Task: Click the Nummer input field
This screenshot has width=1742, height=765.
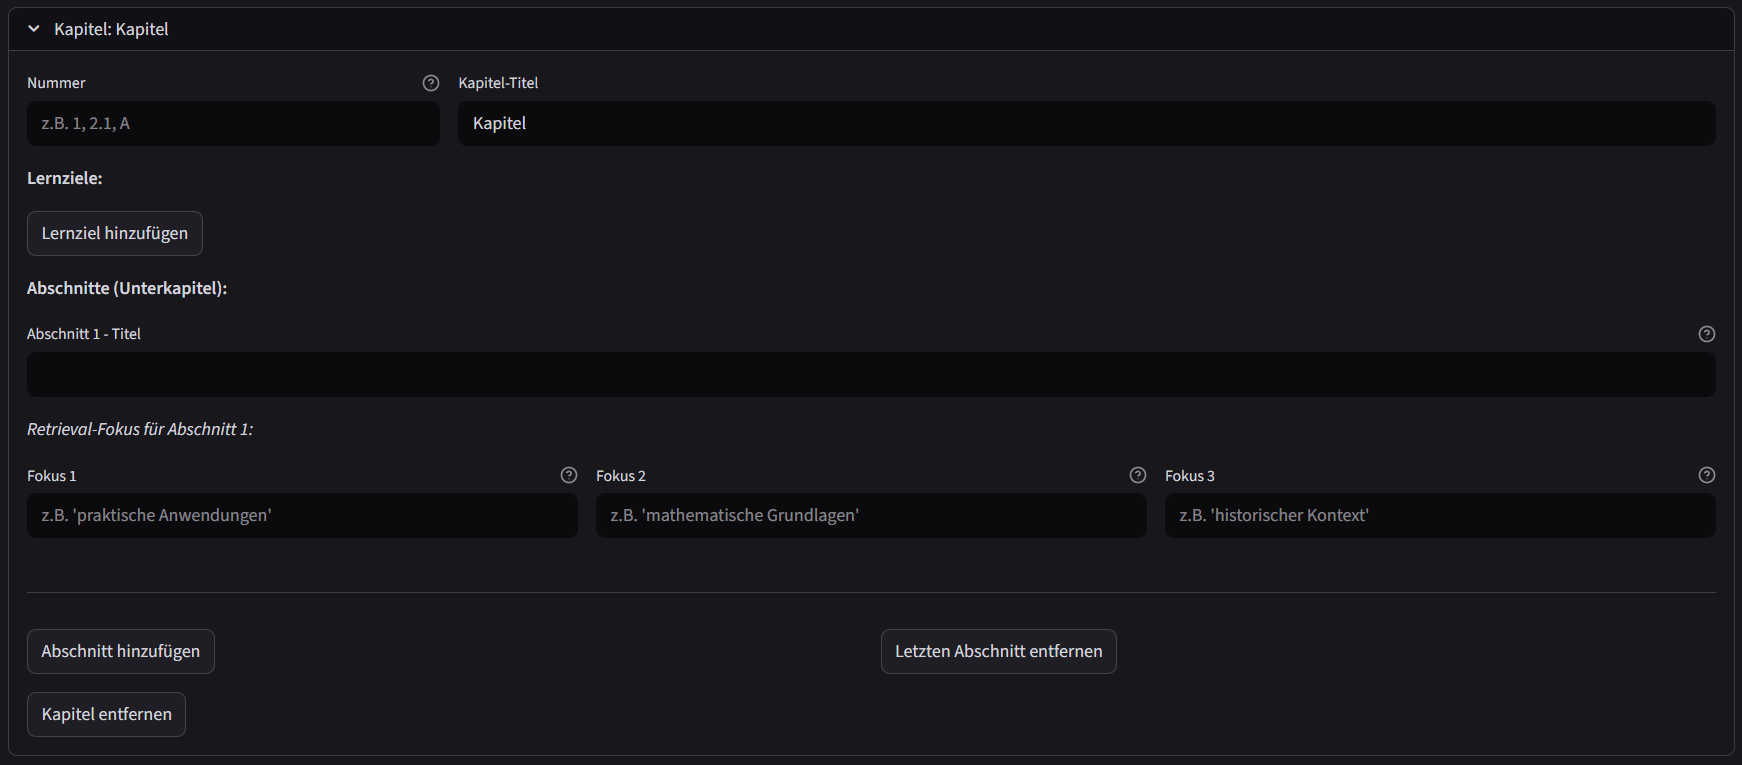Action: tap(232, 123)
